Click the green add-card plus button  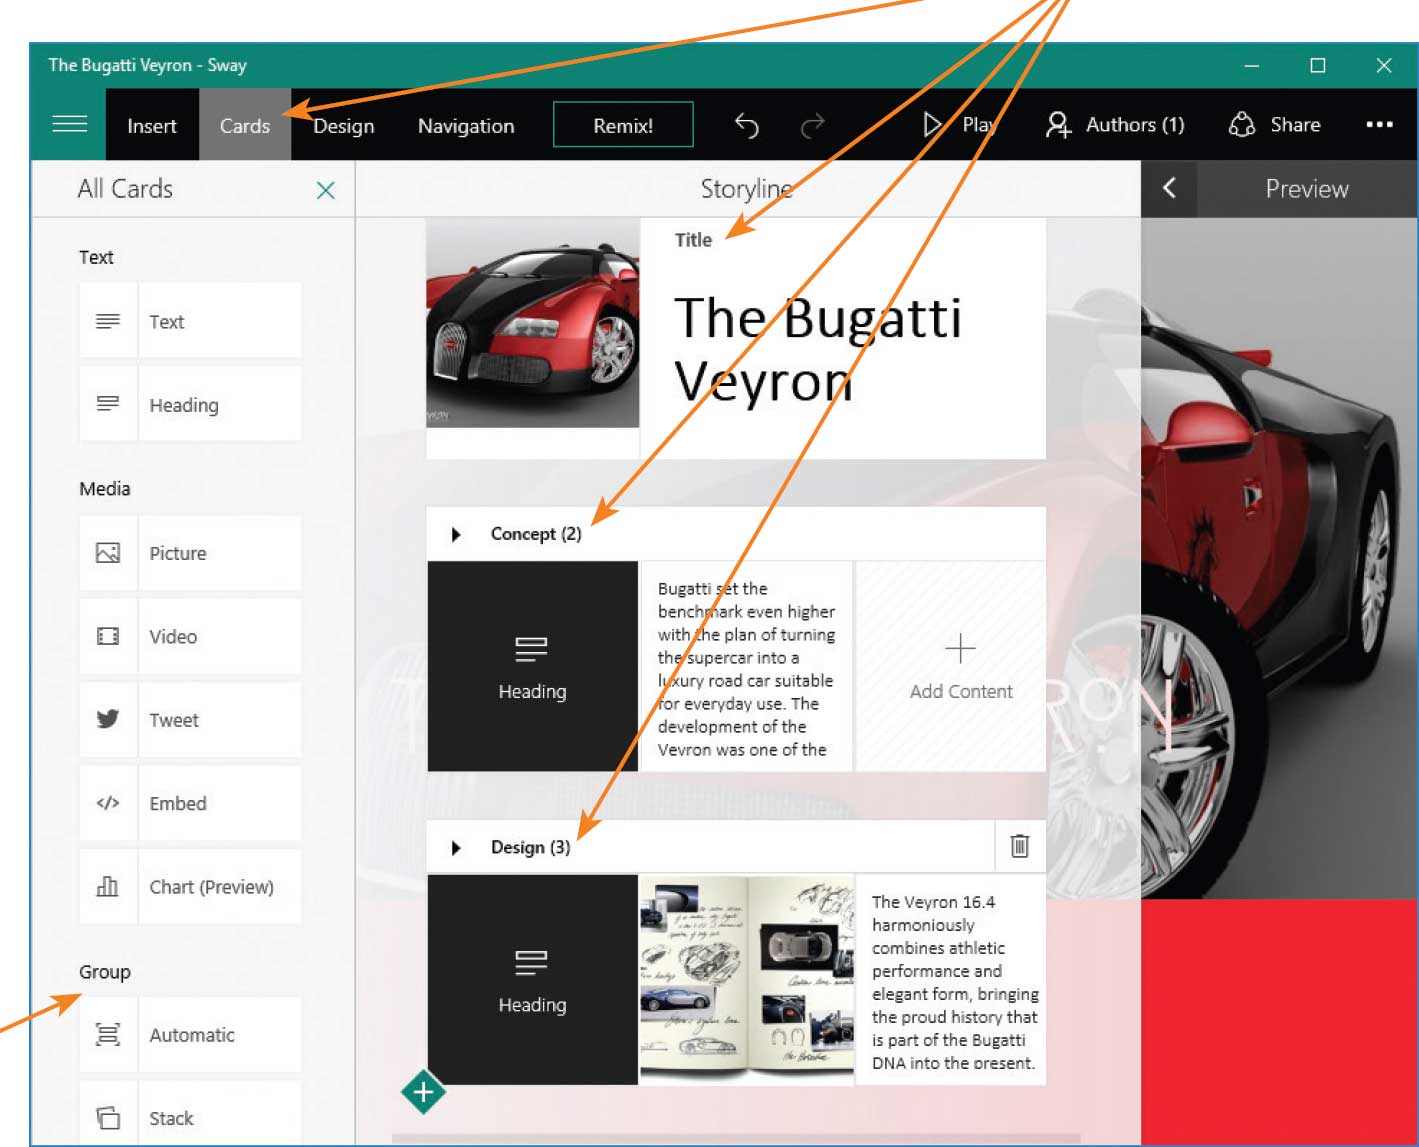[x=423, y=1092]
